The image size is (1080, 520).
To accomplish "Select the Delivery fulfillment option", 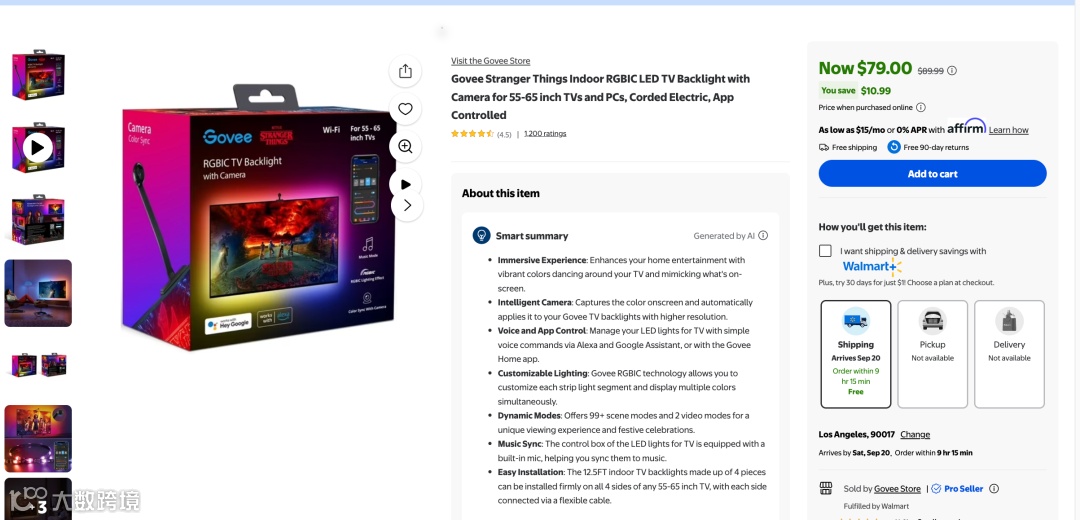I will coord(1009,354).
